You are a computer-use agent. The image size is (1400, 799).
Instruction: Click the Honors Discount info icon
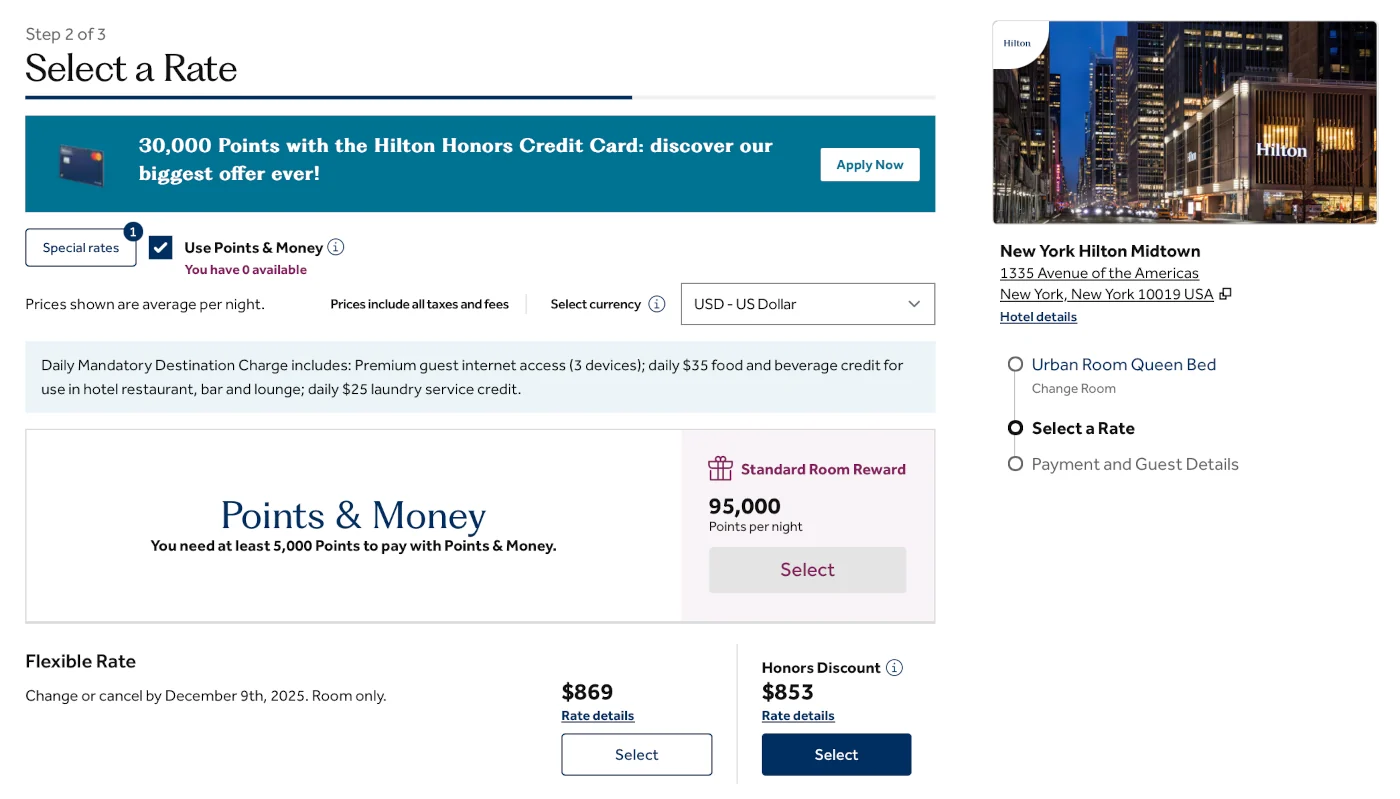tap(894, 667)
